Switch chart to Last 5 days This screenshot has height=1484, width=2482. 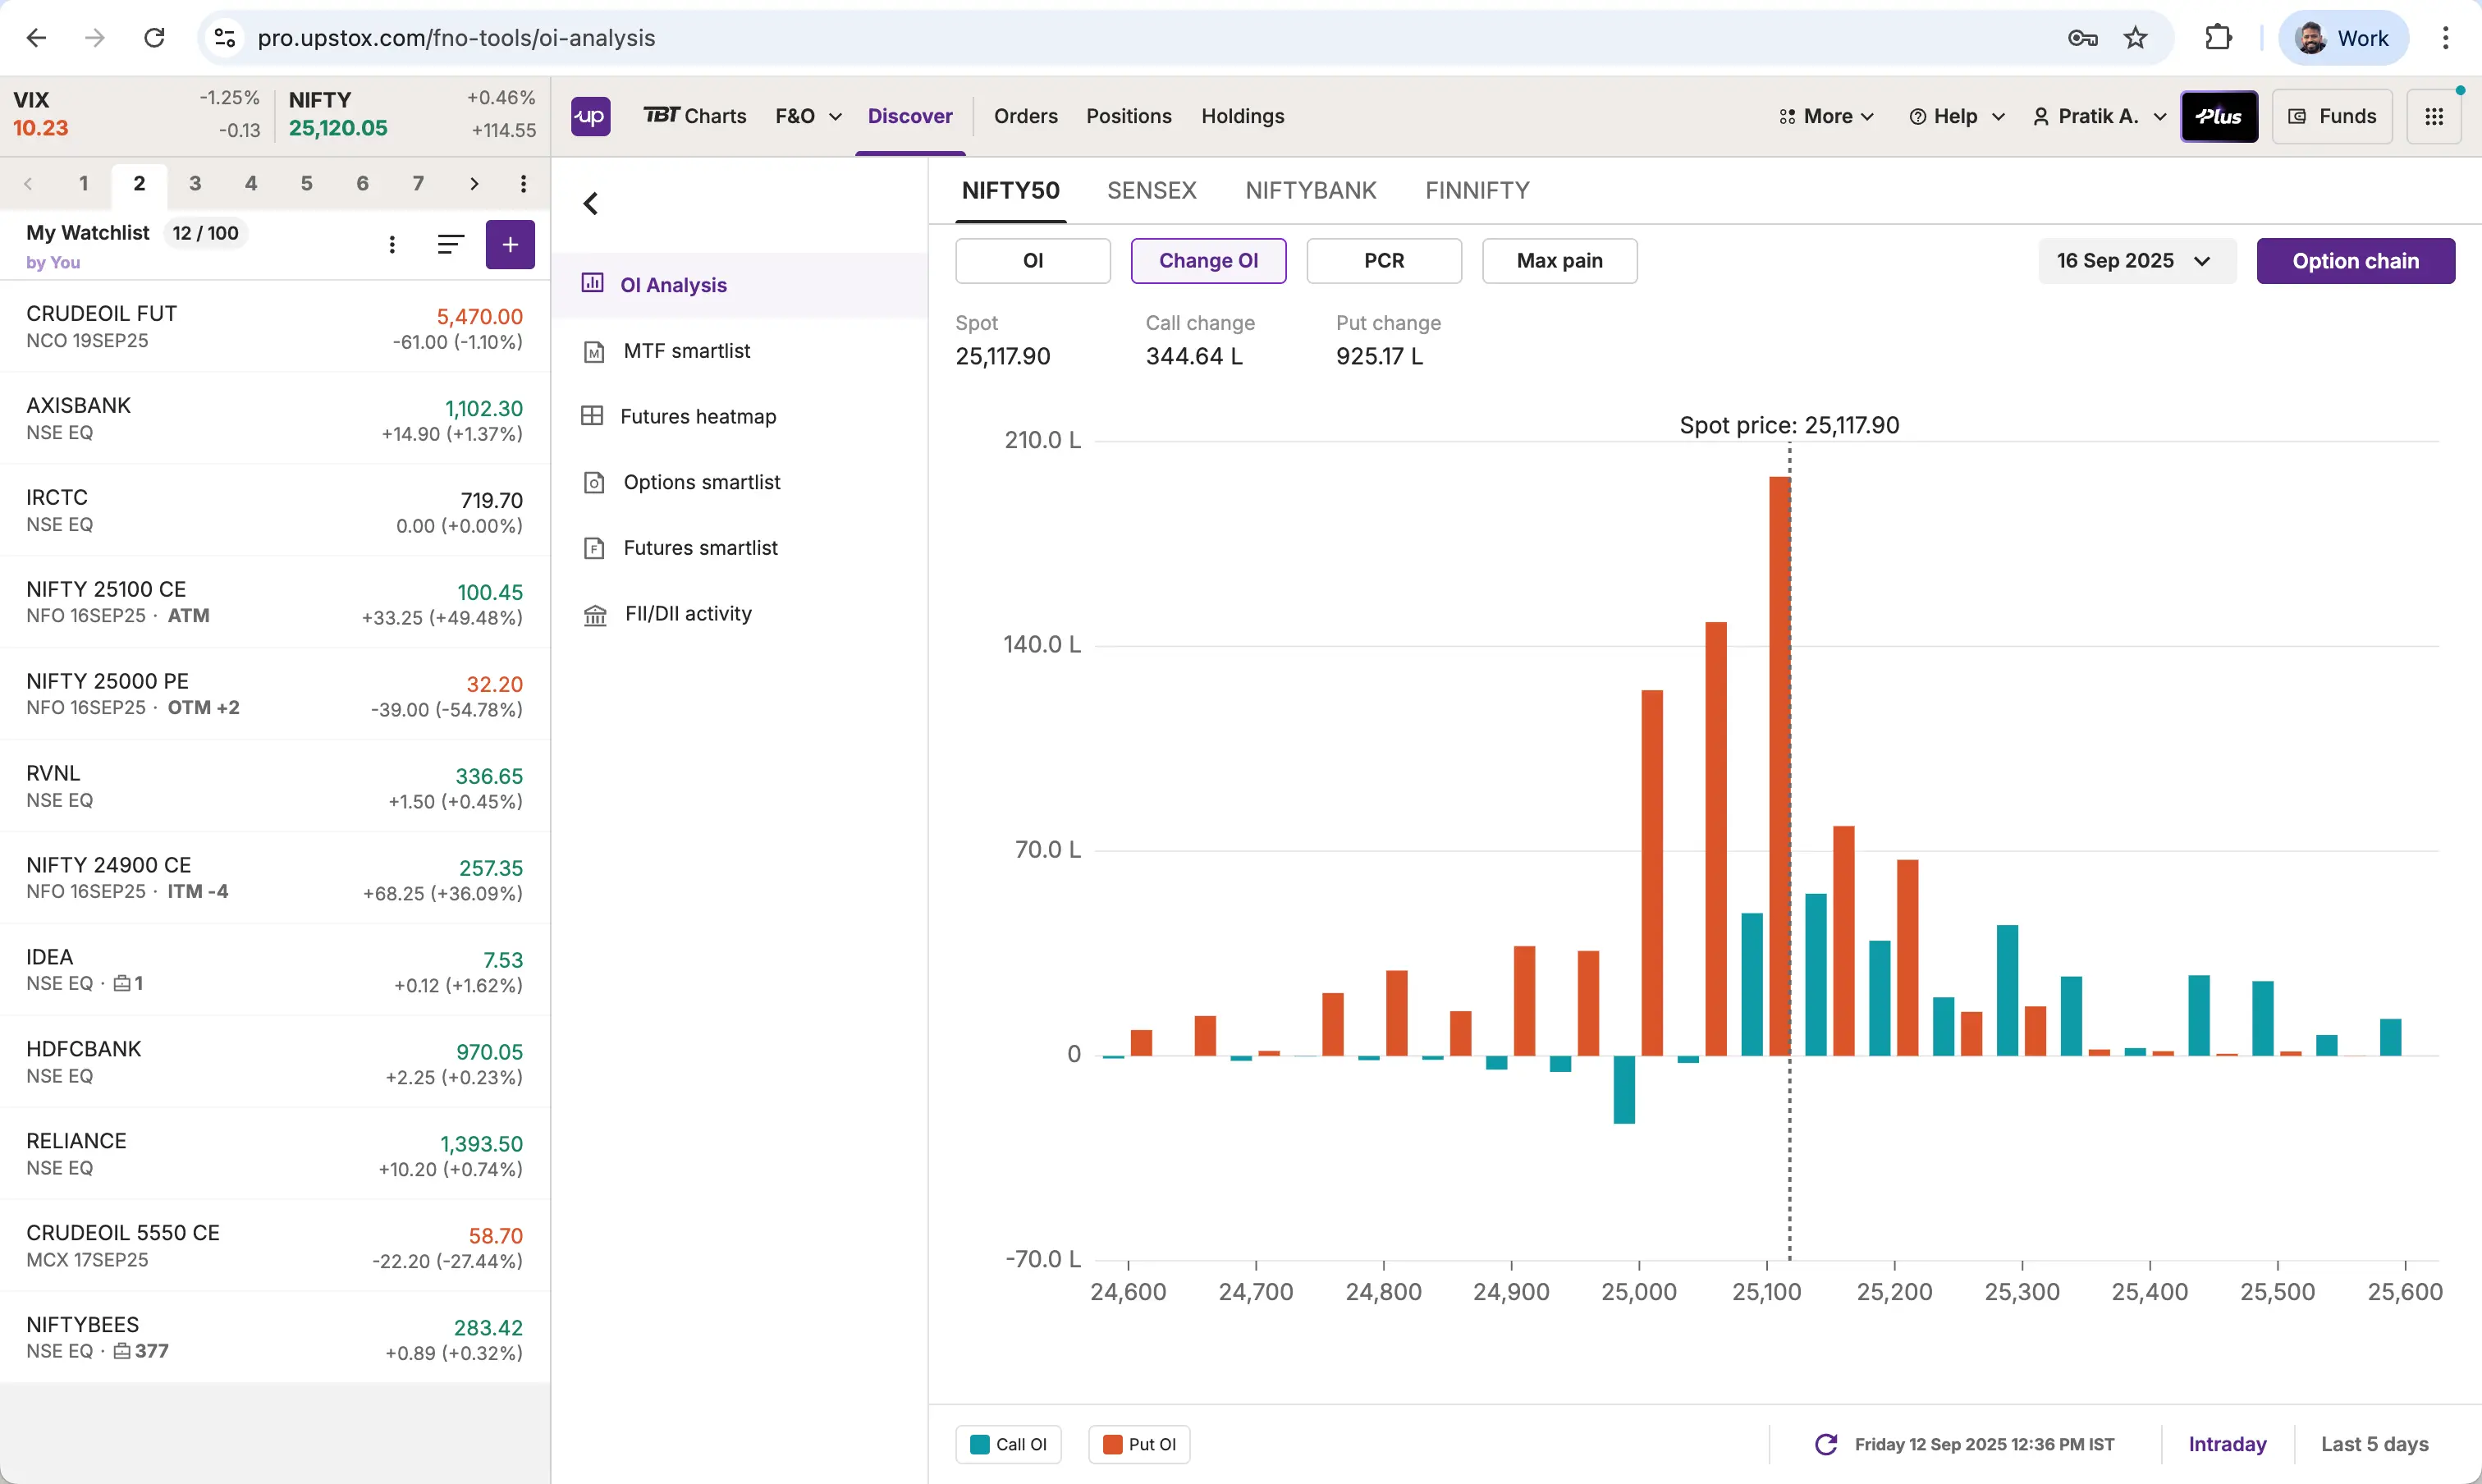2374,1444
